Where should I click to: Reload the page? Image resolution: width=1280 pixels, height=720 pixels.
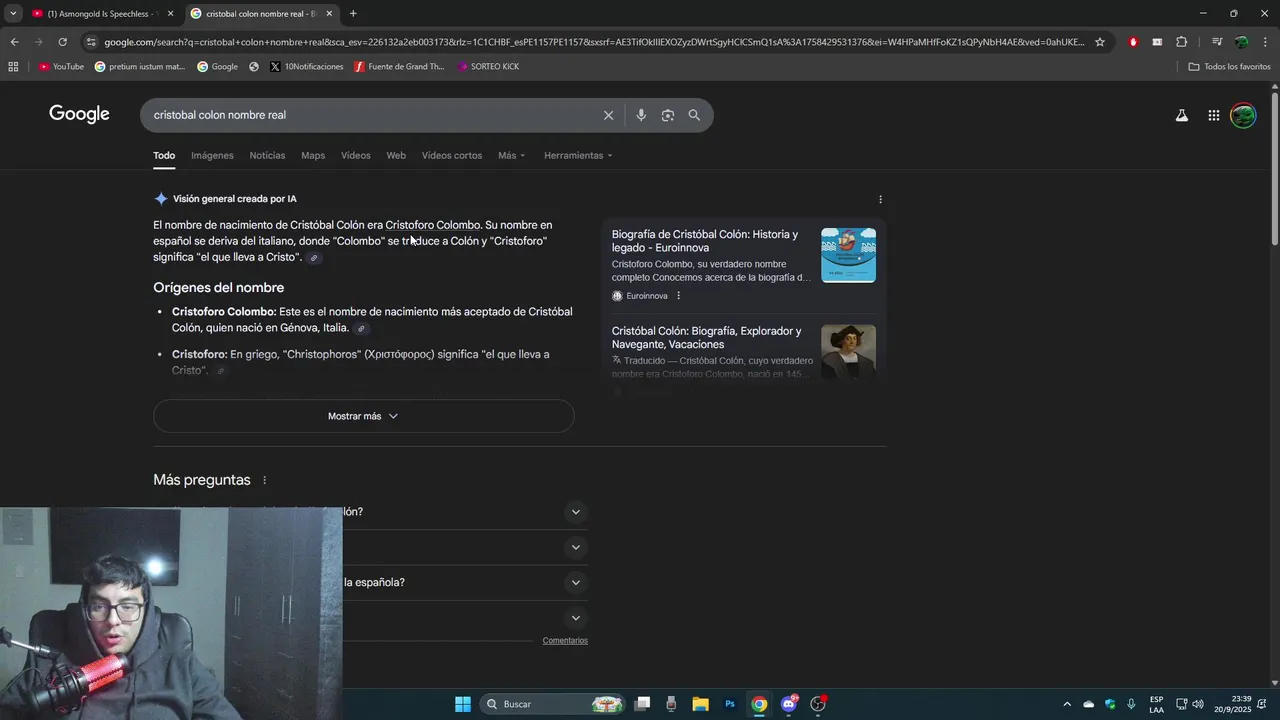62,42
